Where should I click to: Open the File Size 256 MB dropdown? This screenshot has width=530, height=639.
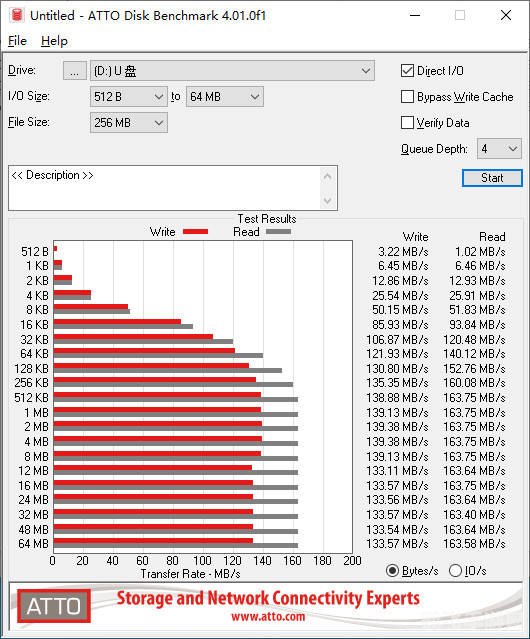coord(129,123)
